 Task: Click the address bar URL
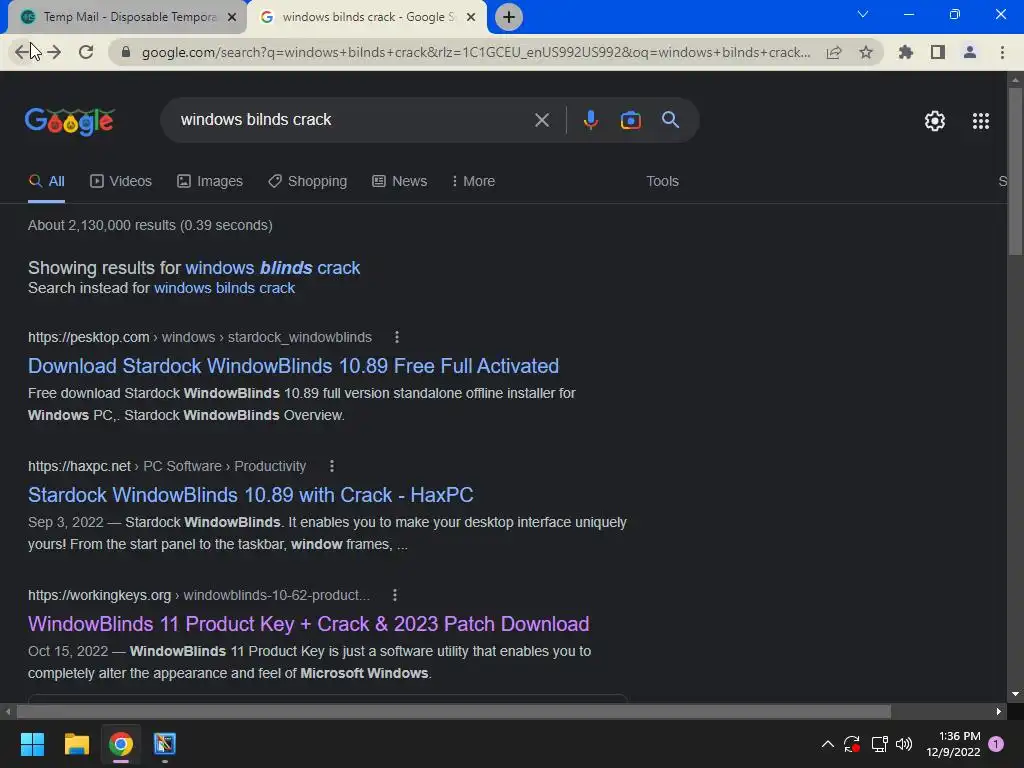[476, 52]
